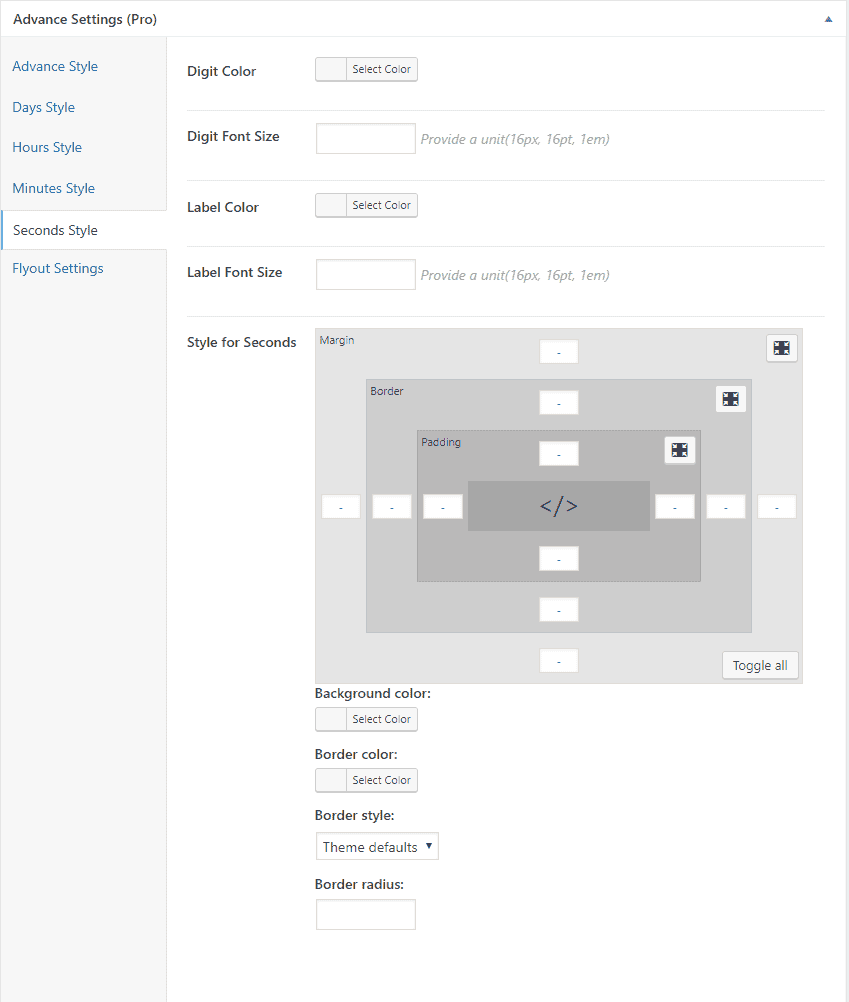Switch to the Days Style tab

[44, 107]
